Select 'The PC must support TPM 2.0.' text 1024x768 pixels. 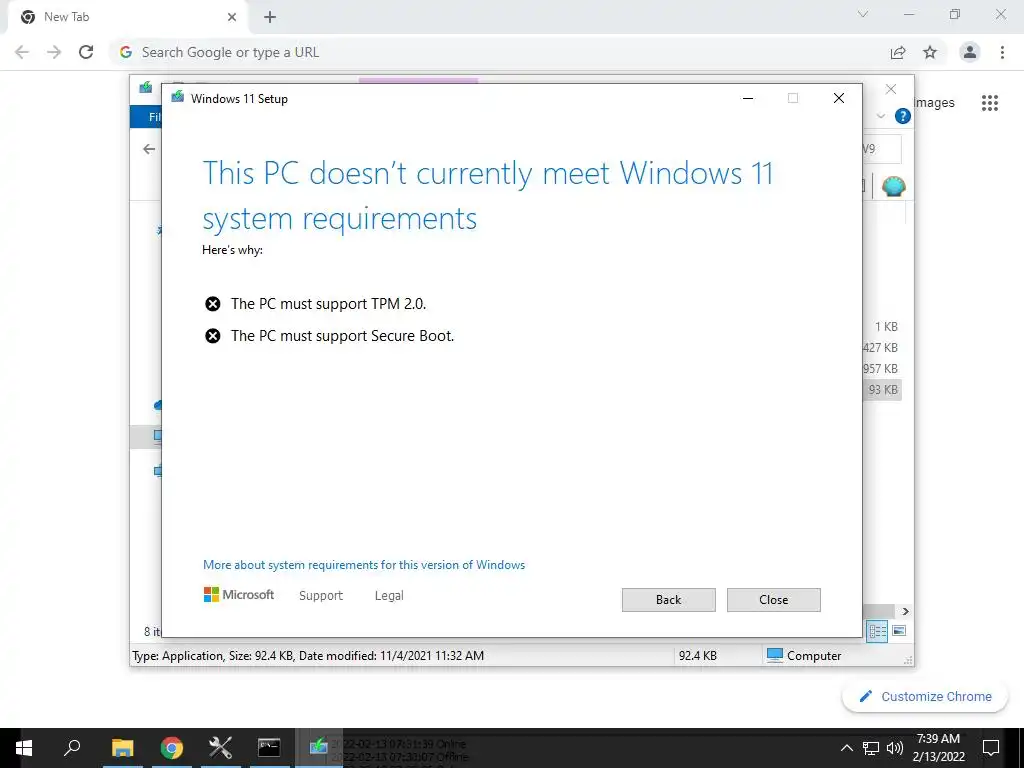coord(328,304)
